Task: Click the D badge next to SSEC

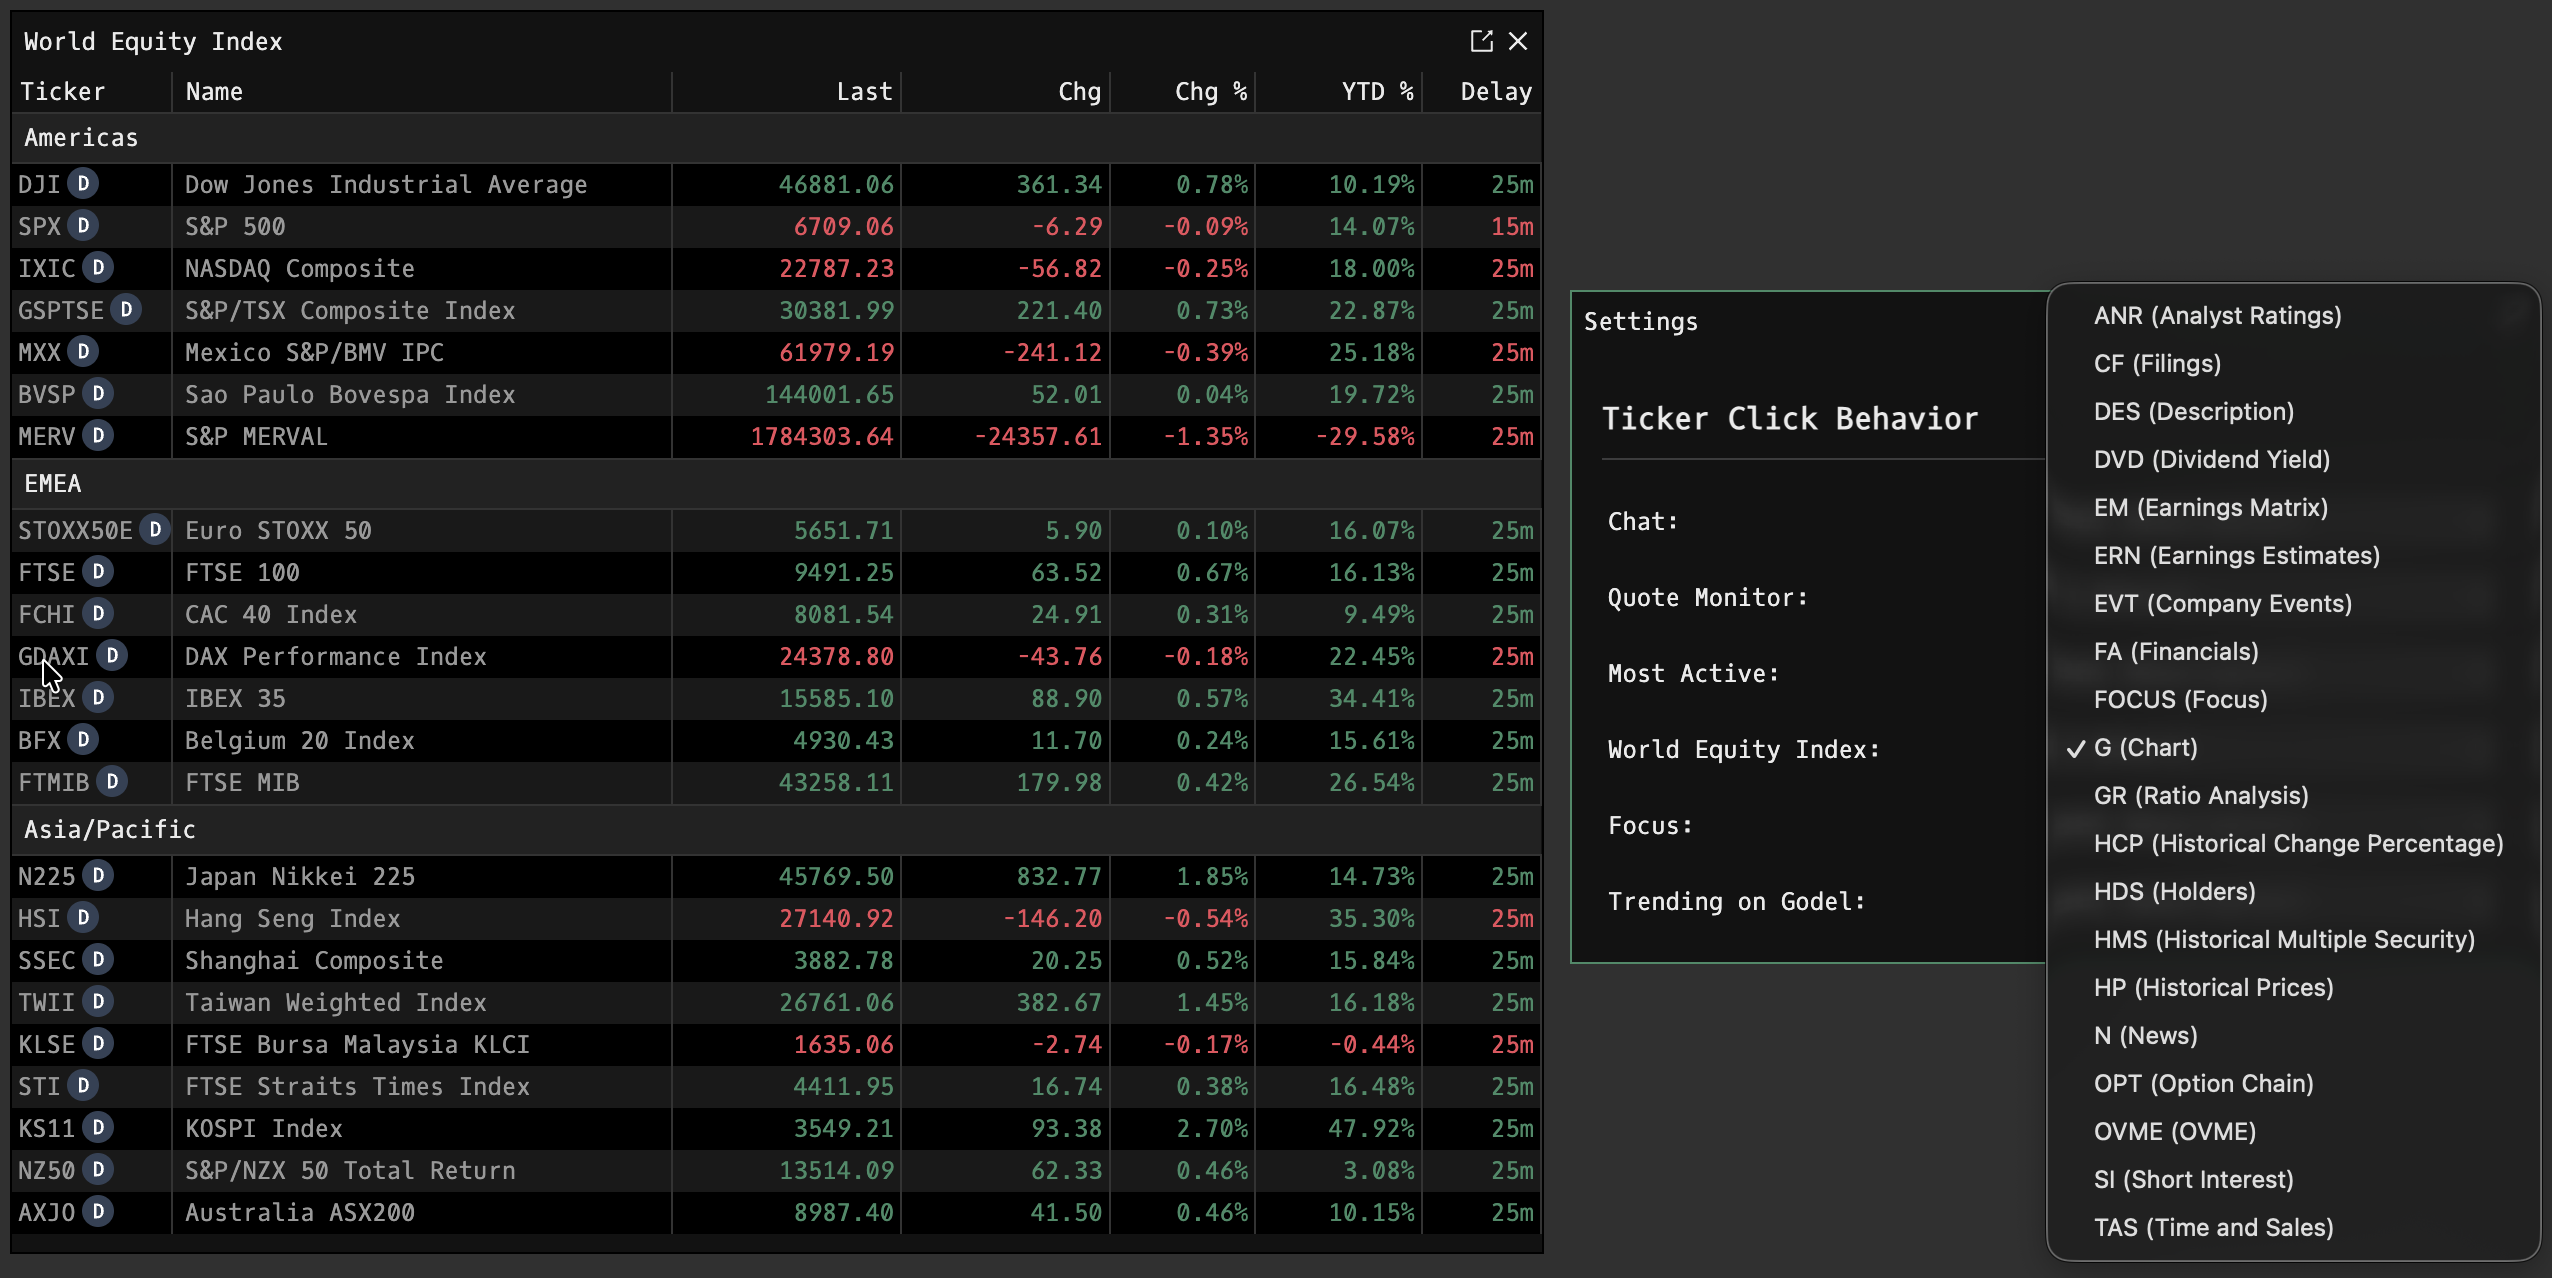Action: click(98, 960)
